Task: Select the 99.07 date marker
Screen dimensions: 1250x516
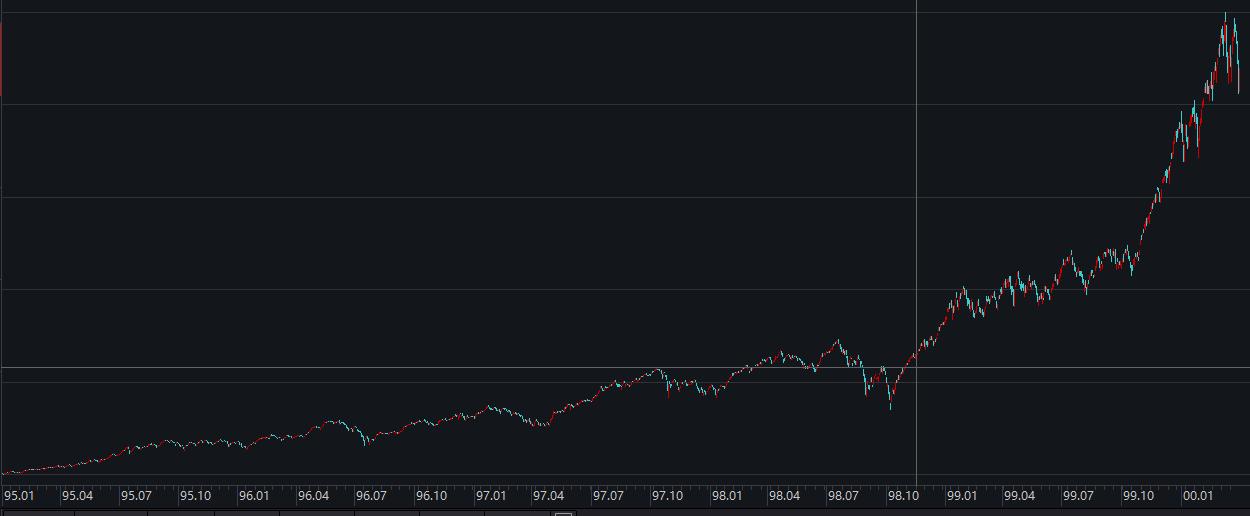Action: click(1078, 495)
